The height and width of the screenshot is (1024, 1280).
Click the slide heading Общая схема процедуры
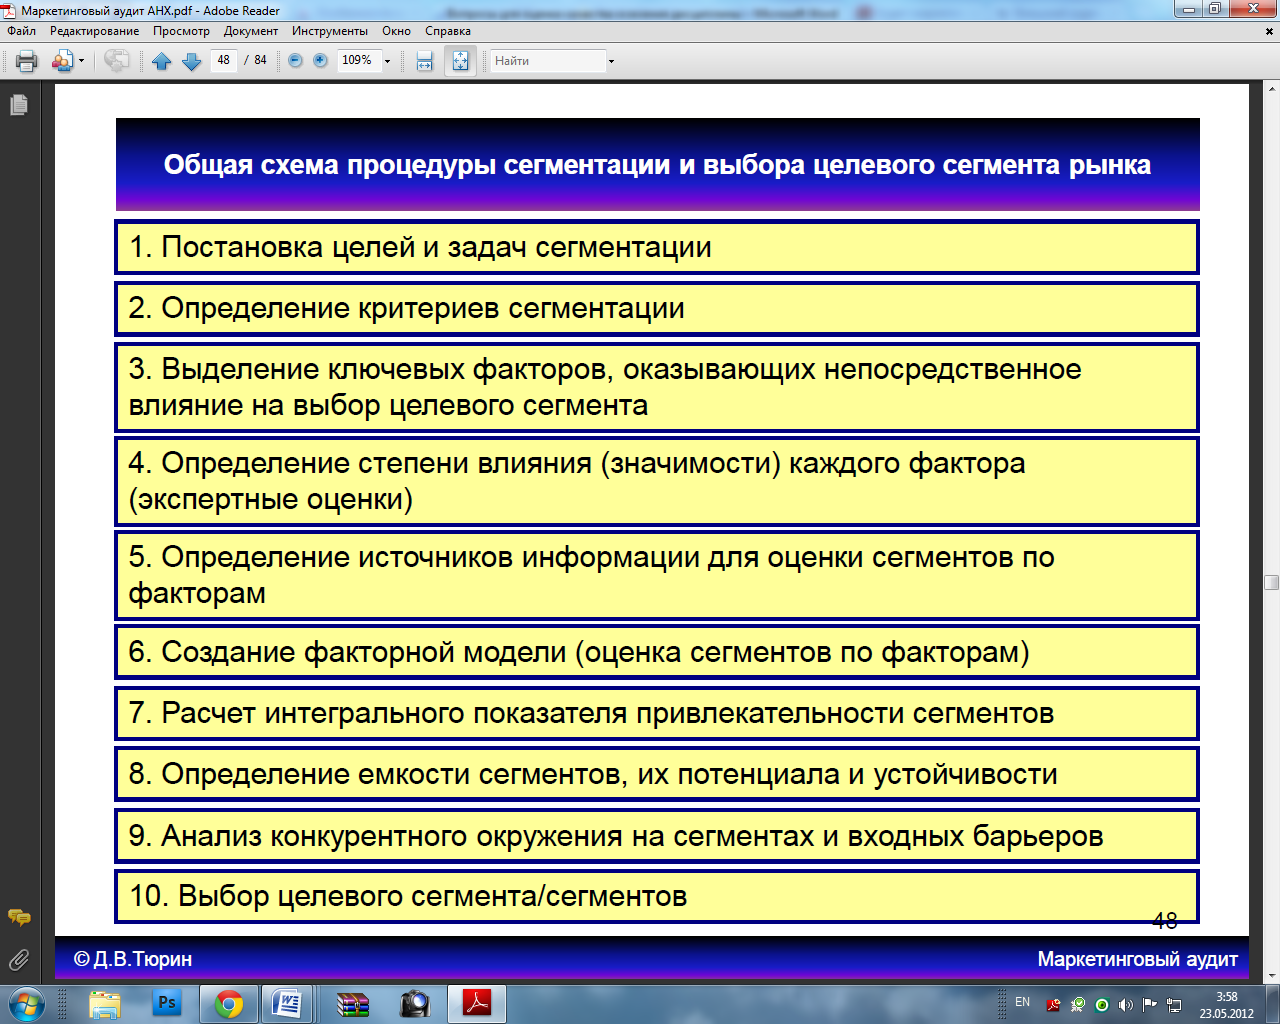tap(657, 165)
